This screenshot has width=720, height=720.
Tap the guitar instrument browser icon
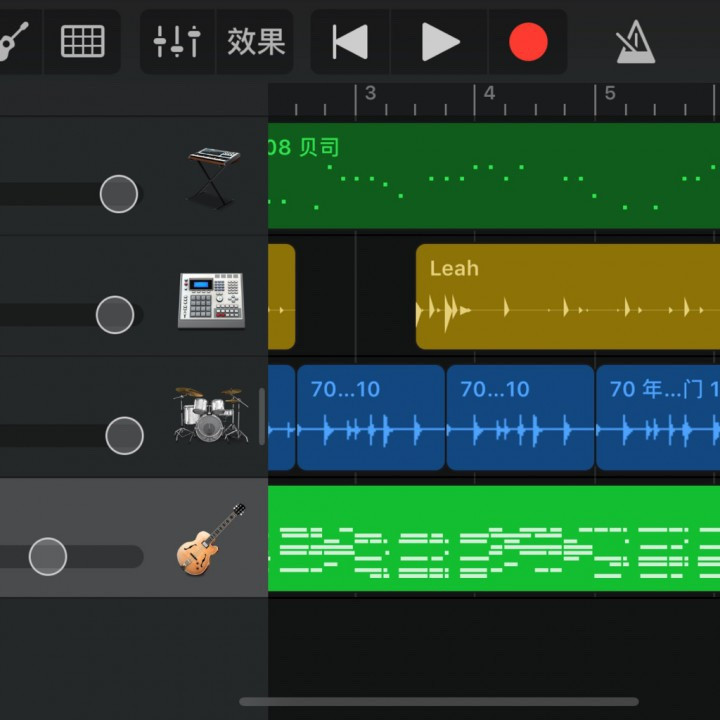tap(12, 42)
